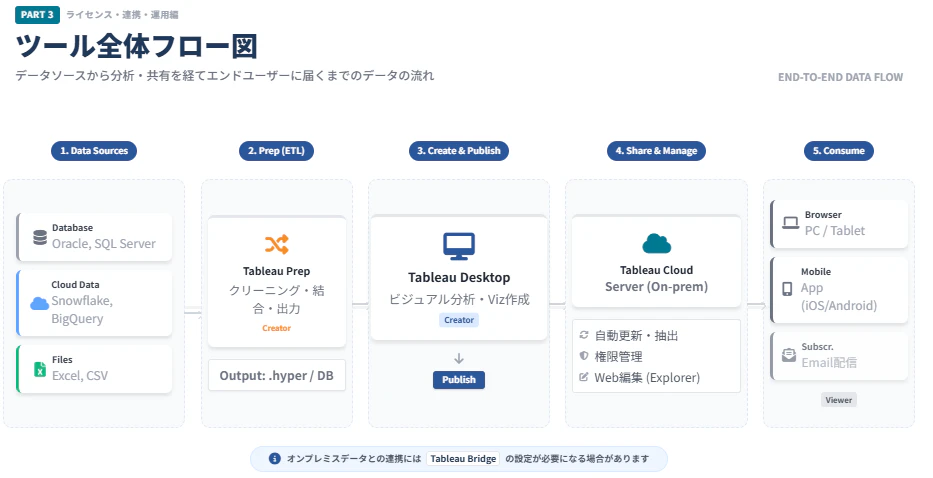Click the Tableau Cloud heading
The height and width of the screenshot is (478, 933).
pyautogui.click(x=656, y=270)
